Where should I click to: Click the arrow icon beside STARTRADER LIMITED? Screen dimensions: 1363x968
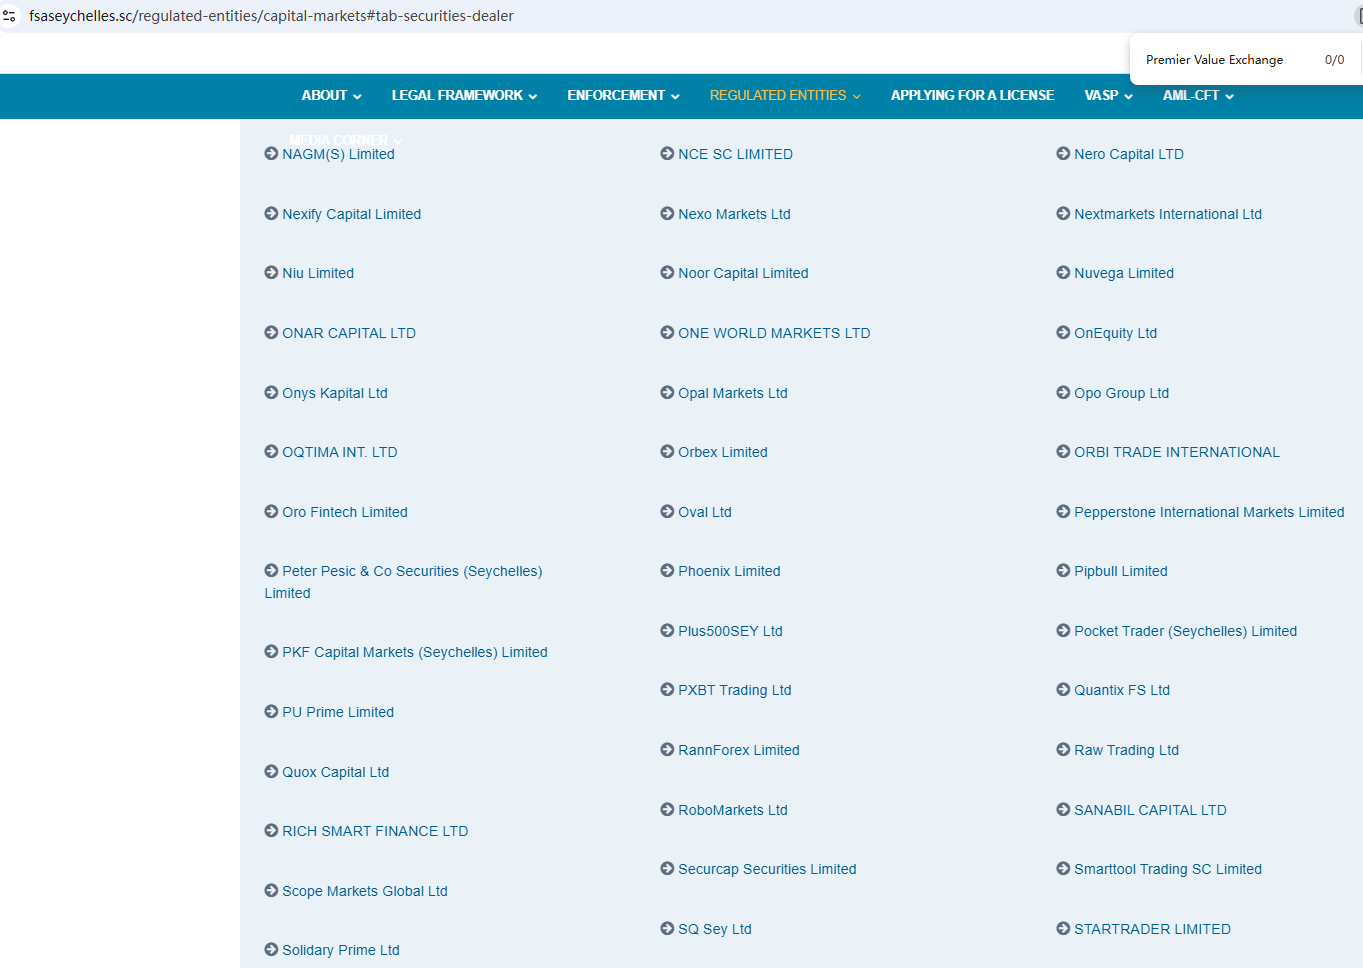click(1063, 928)
